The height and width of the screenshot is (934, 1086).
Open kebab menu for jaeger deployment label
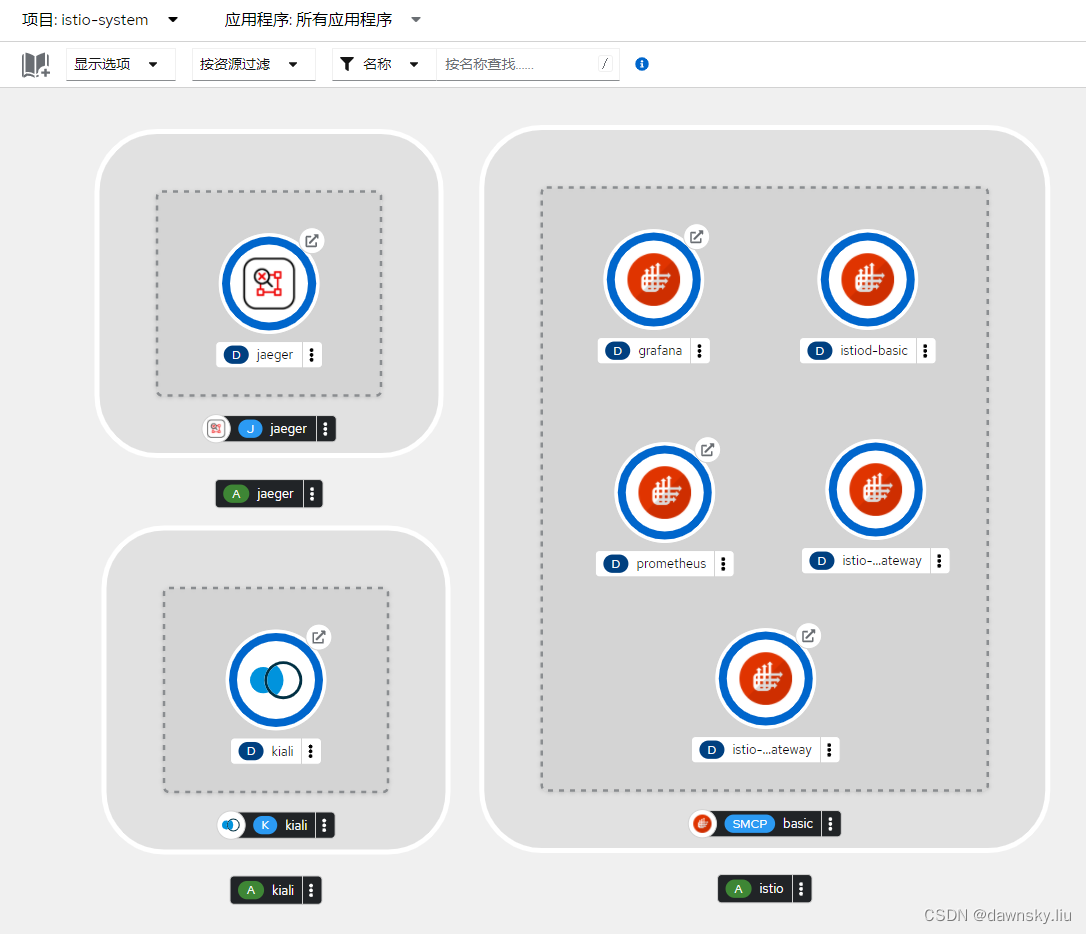click(x=312, y=354)
